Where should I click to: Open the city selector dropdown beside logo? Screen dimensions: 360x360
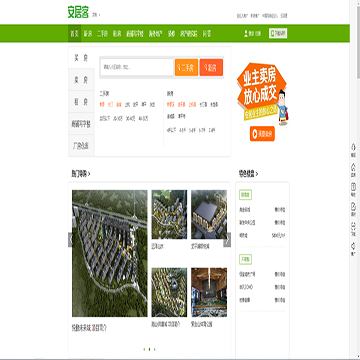[96, 15]
